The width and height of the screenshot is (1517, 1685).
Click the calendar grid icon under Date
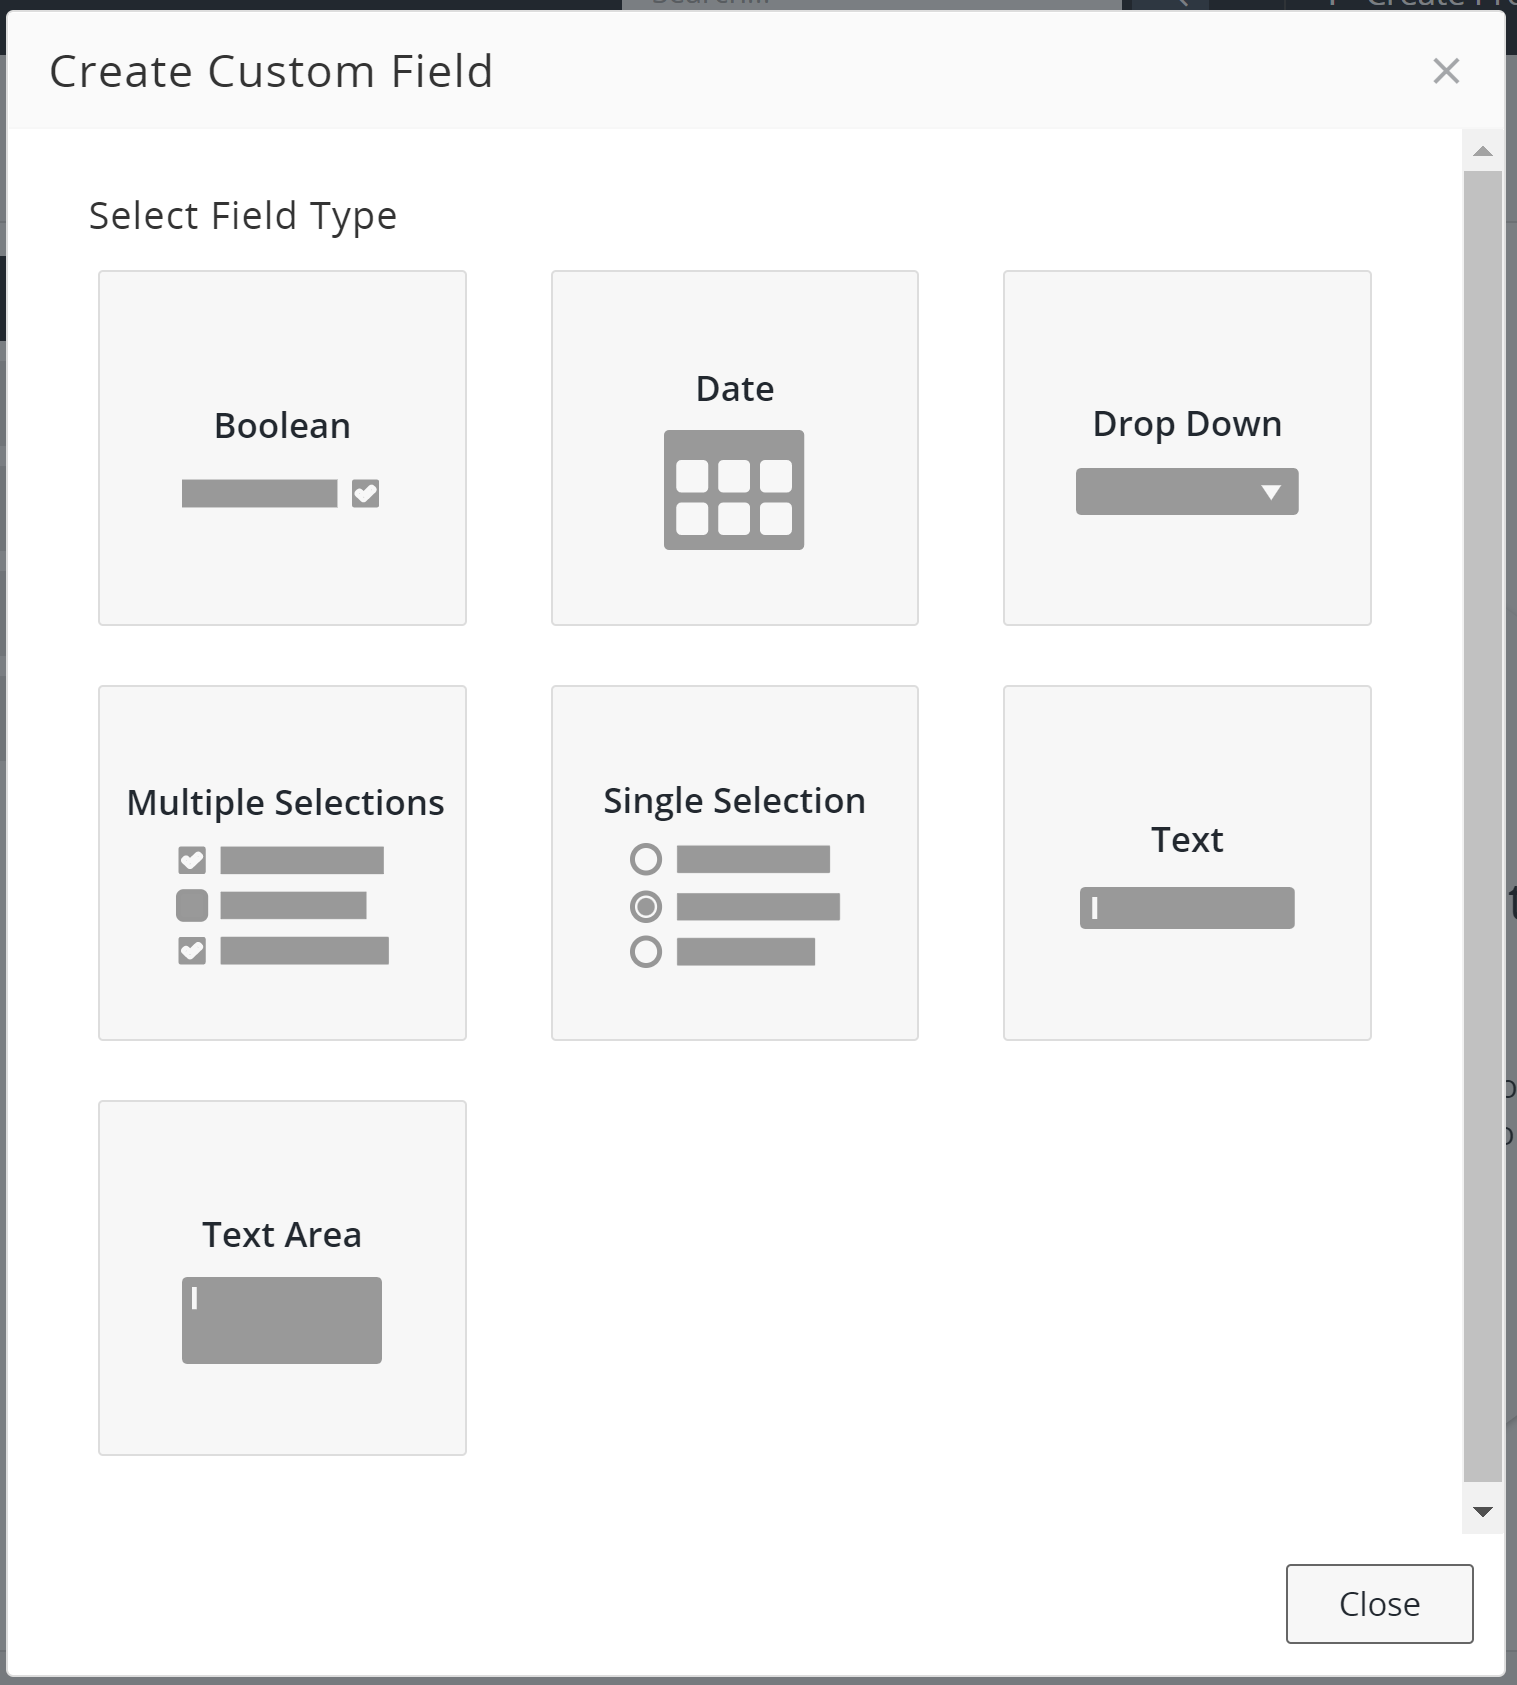click(x=734, y=490)
